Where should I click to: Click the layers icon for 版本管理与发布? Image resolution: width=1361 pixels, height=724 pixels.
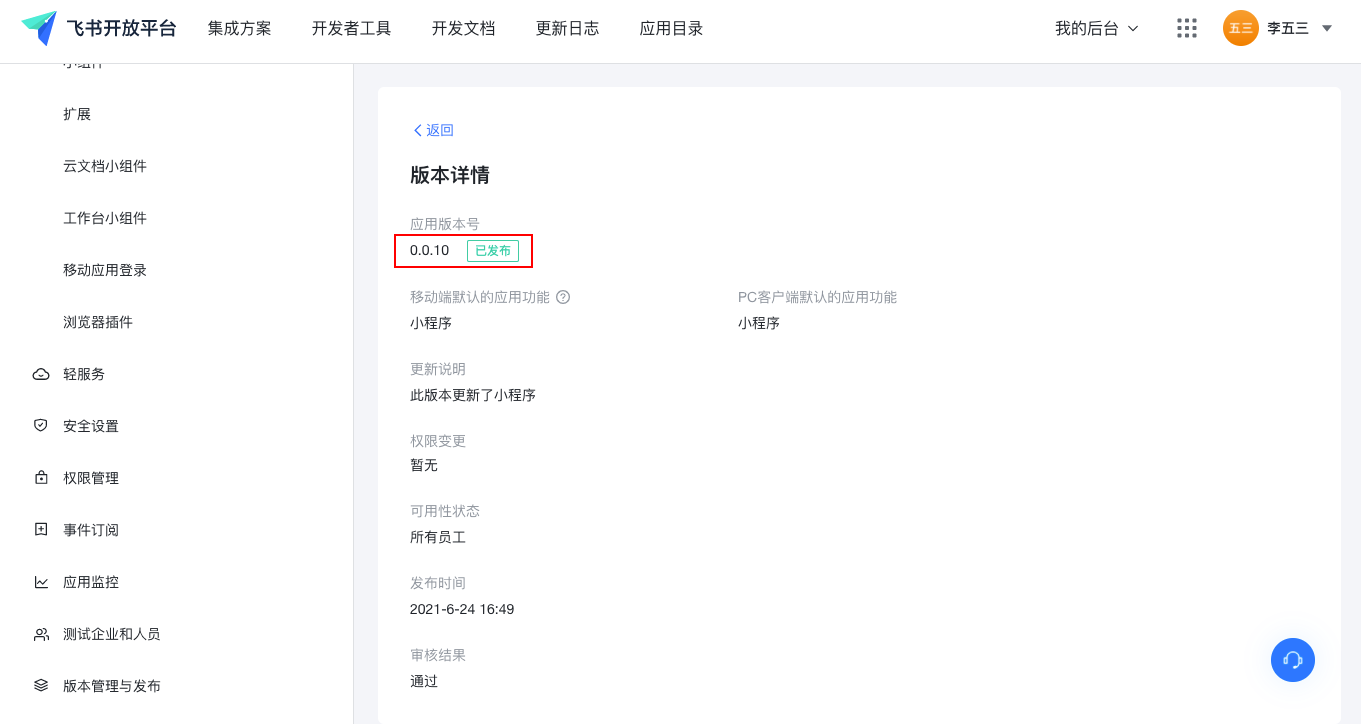click(x=41, y=686)
